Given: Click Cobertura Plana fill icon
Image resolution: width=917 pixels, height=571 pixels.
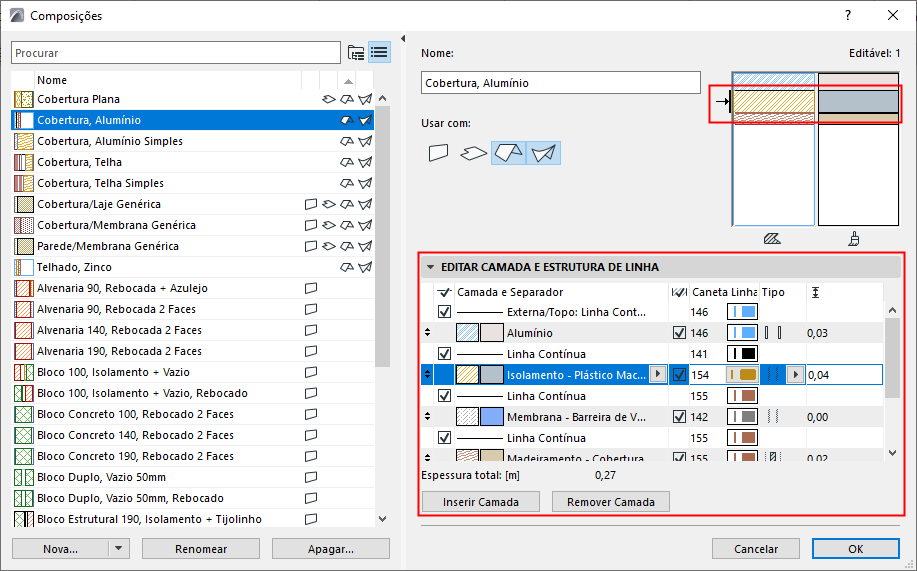Looking at the screenshot, I should tap(24, 99).
